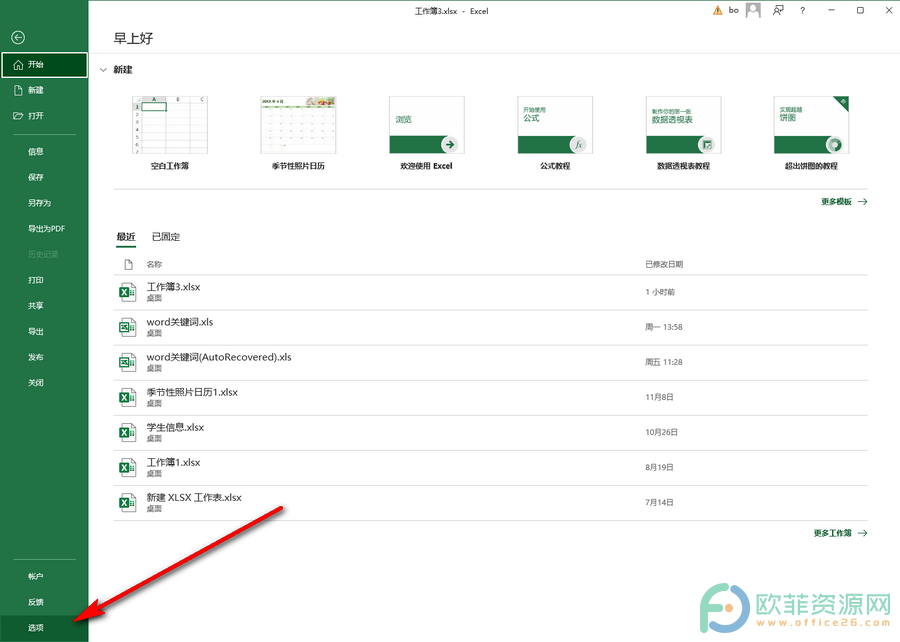Click Excel icon beside 学生信息.xlsx

pos(127,433)
